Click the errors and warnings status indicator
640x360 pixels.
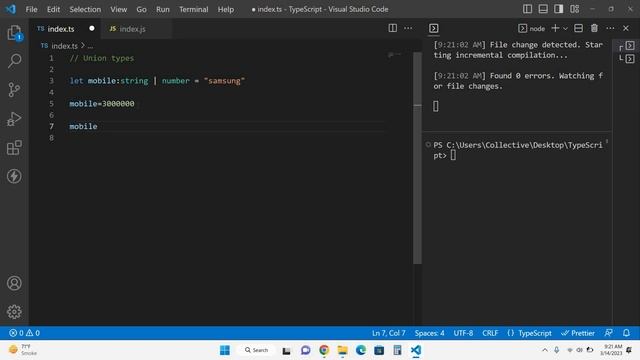tap(24, 333)
